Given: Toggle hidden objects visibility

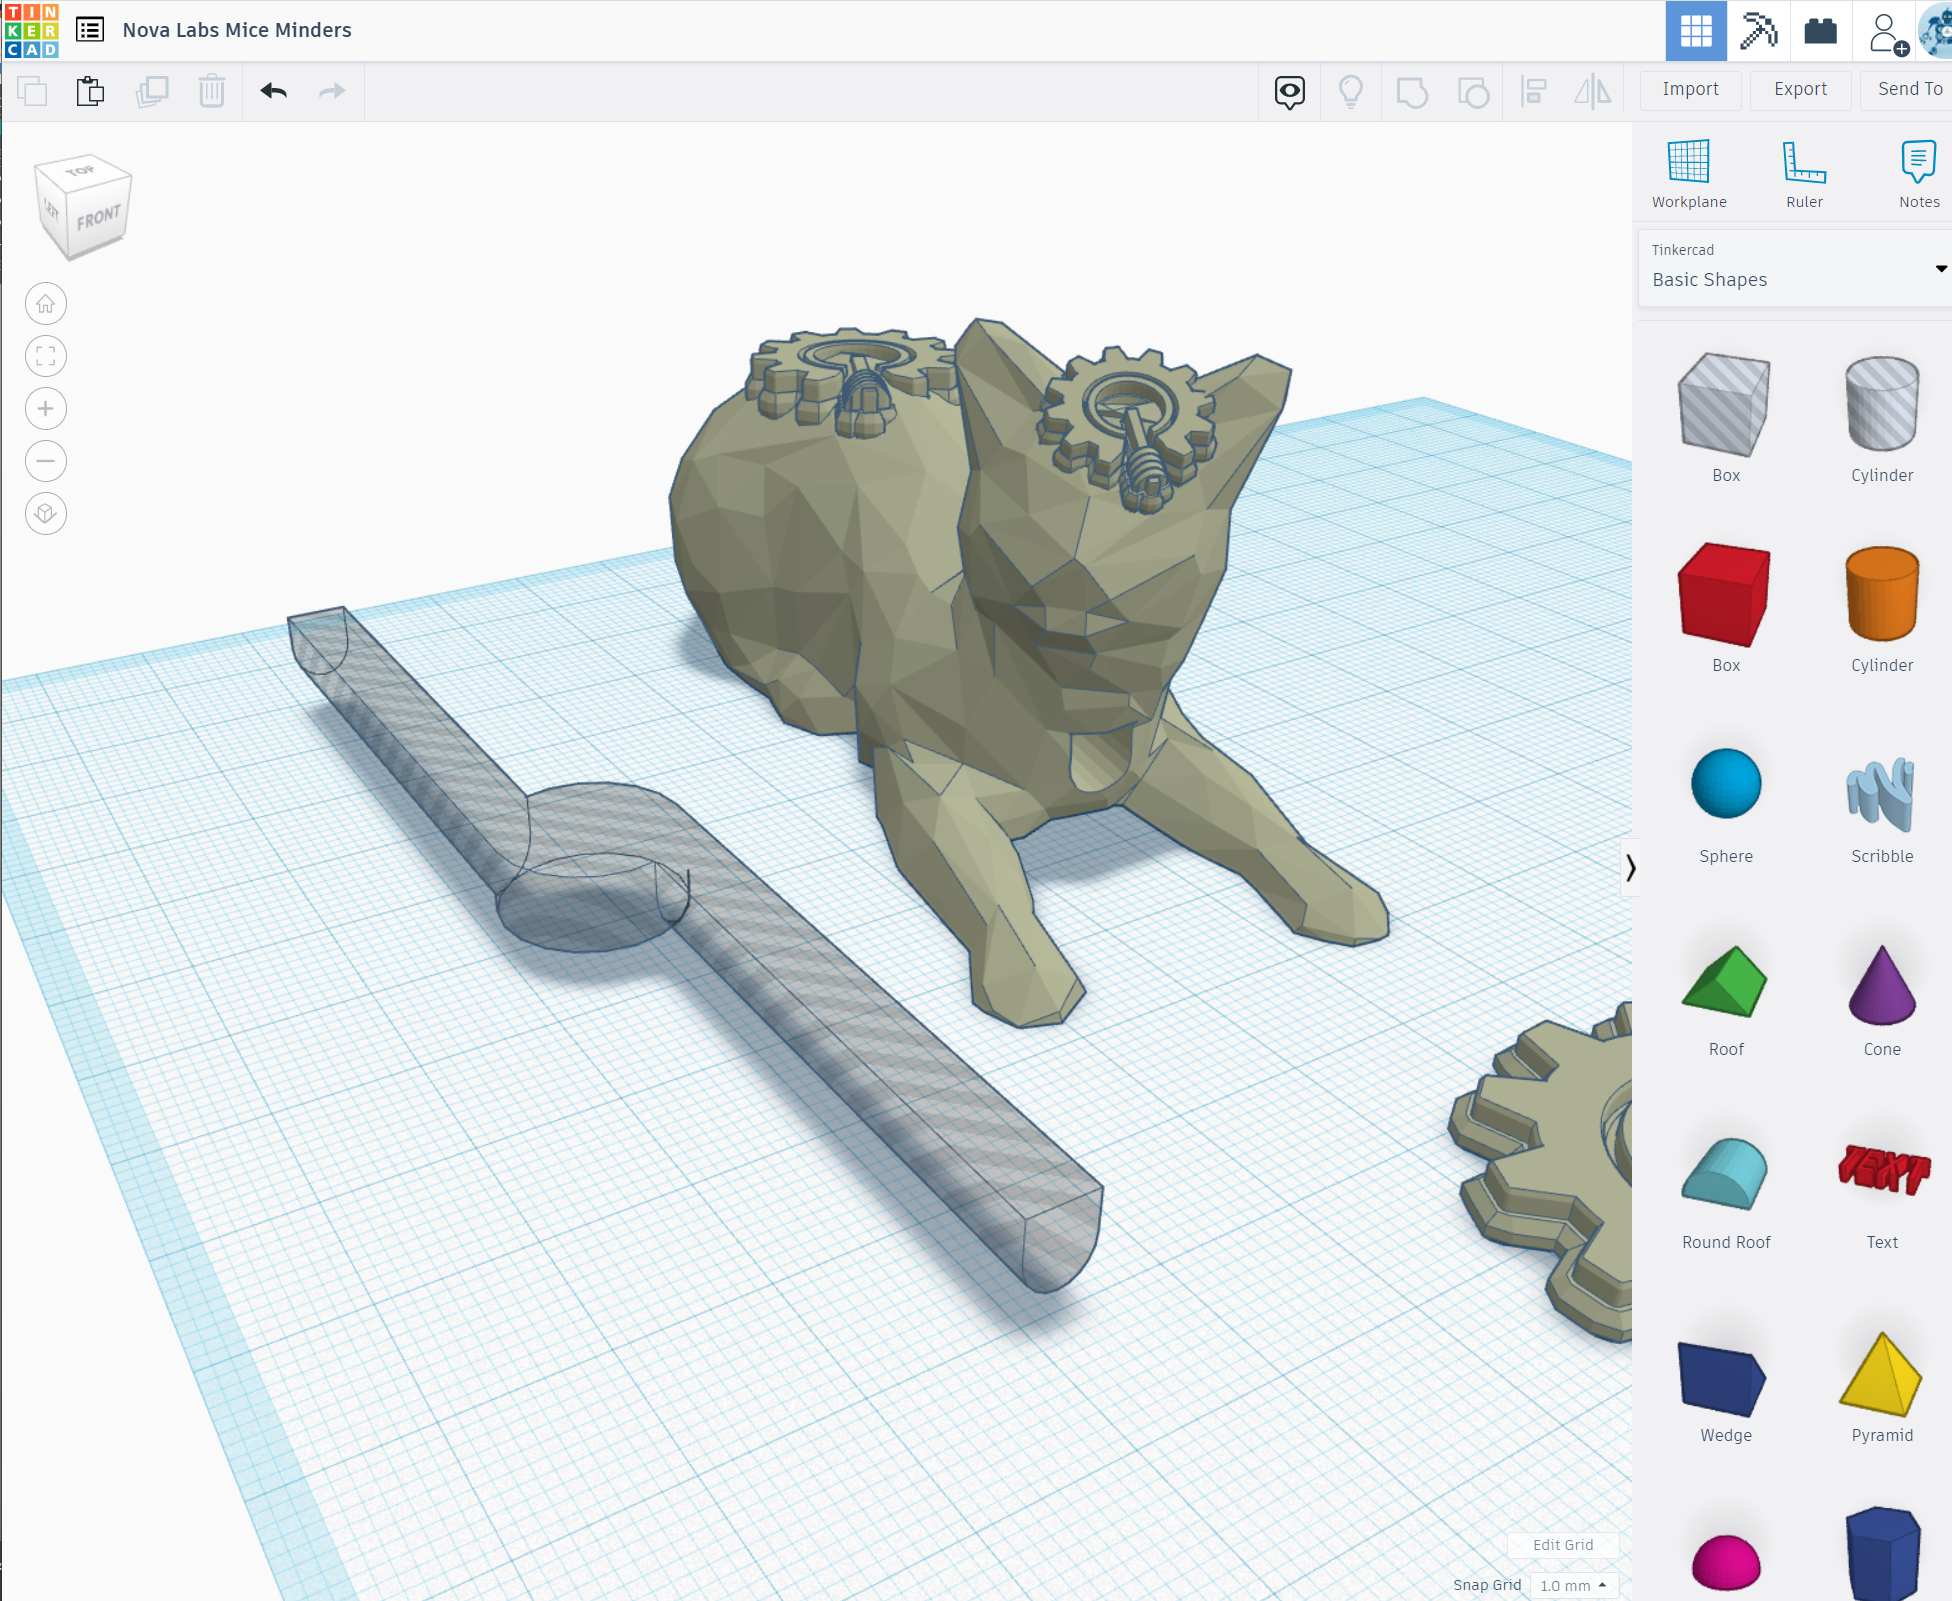Looking at the screenshot, I should (1289, 91).
